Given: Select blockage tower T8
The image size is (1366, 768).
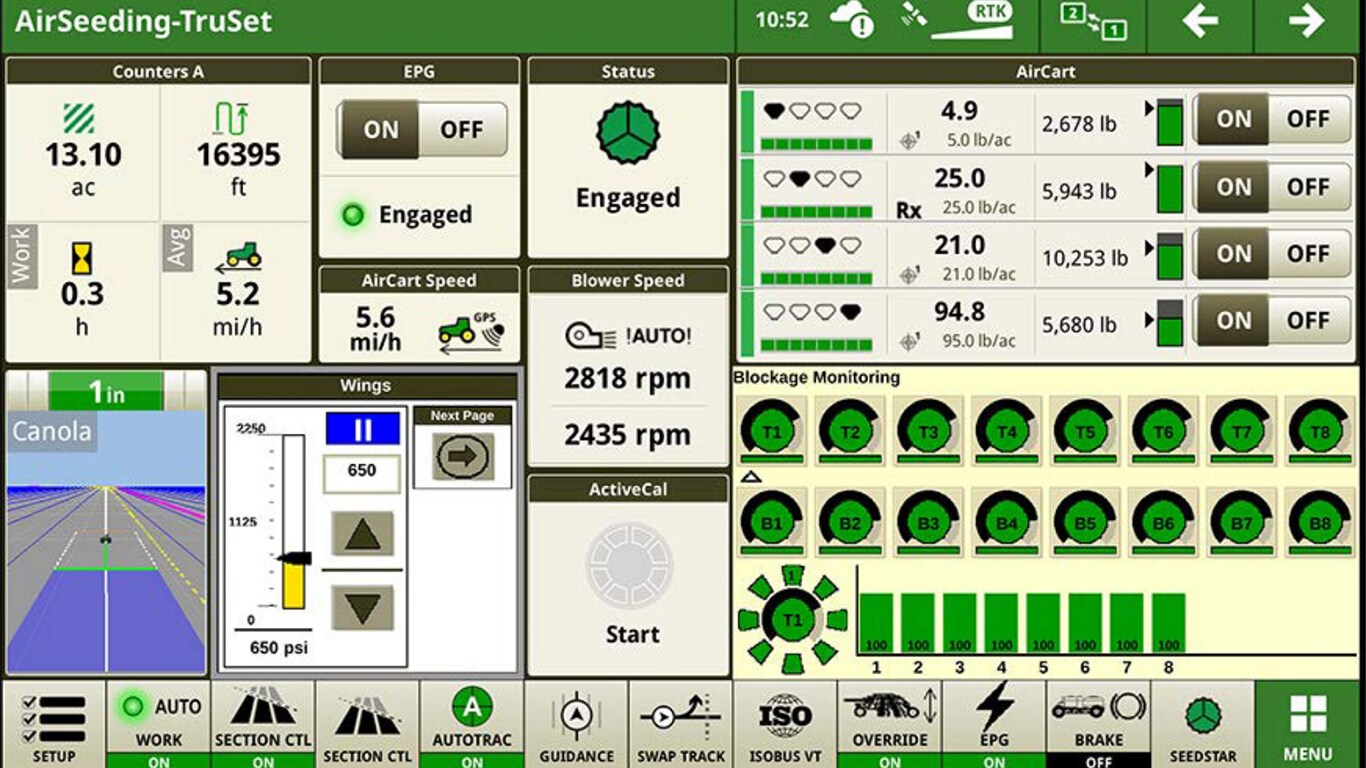Looking at the screenshot, I should [1320, 432].
